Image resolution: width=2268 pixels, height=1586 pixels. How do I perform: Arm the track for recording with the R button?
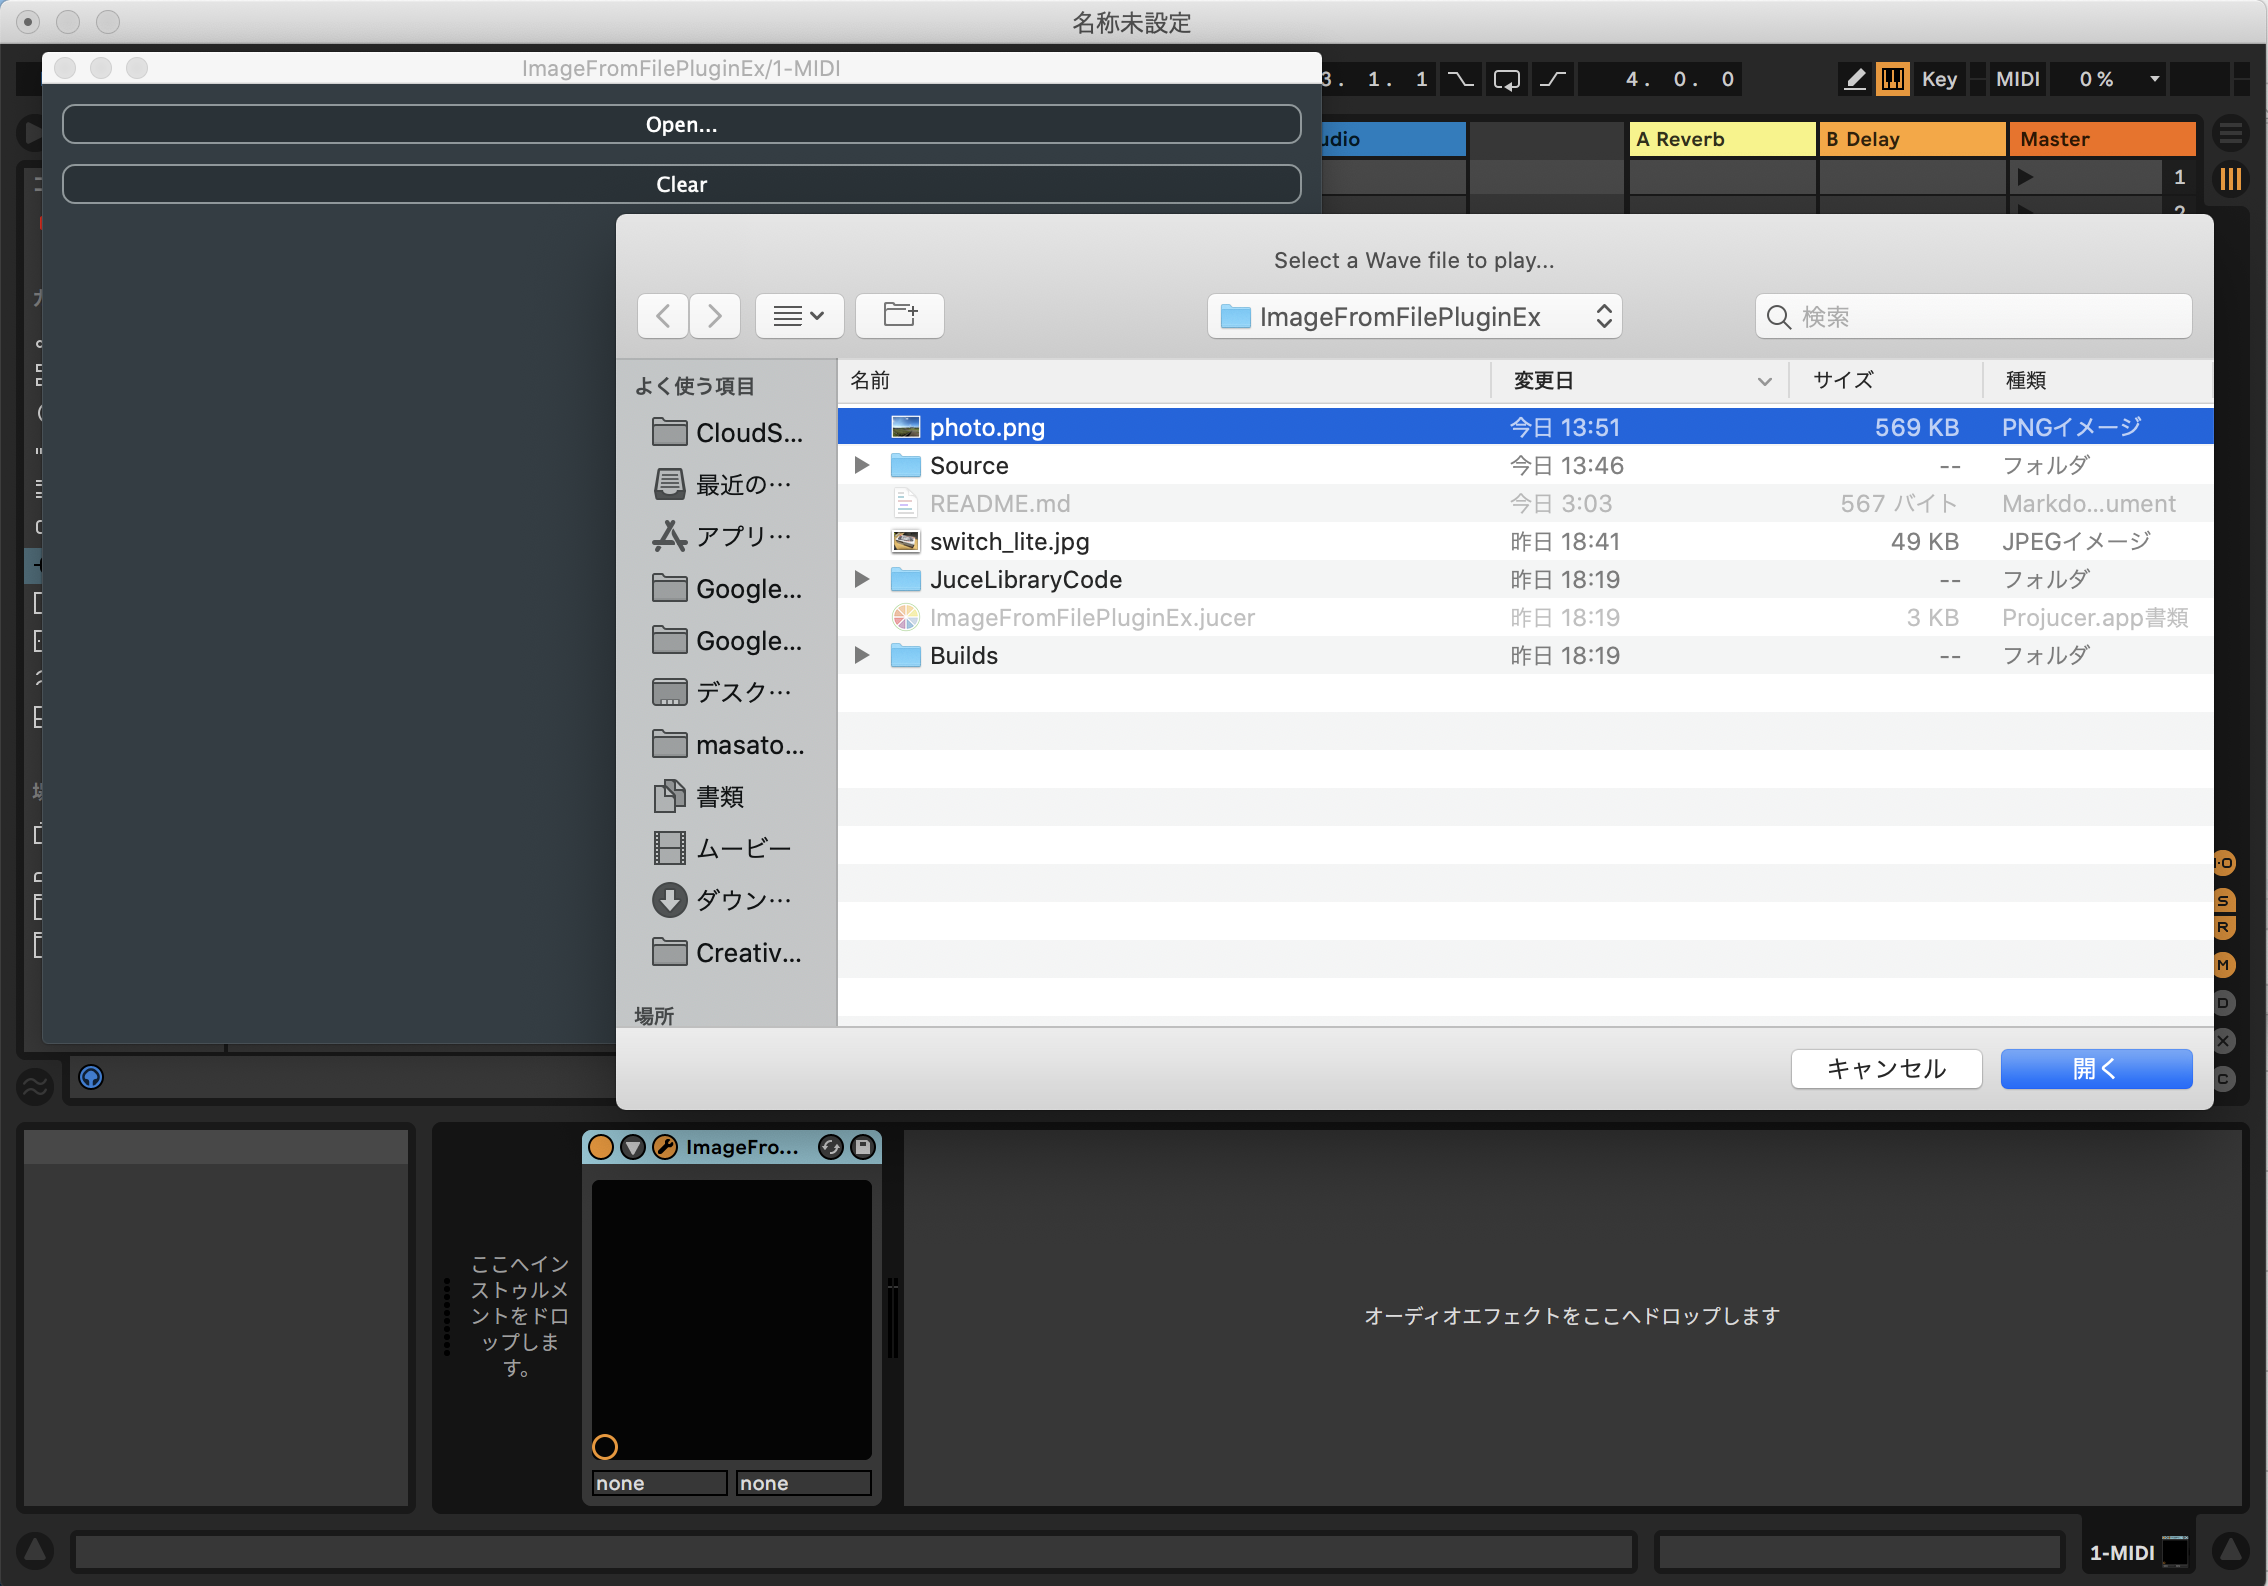(x=2224, y=925)
